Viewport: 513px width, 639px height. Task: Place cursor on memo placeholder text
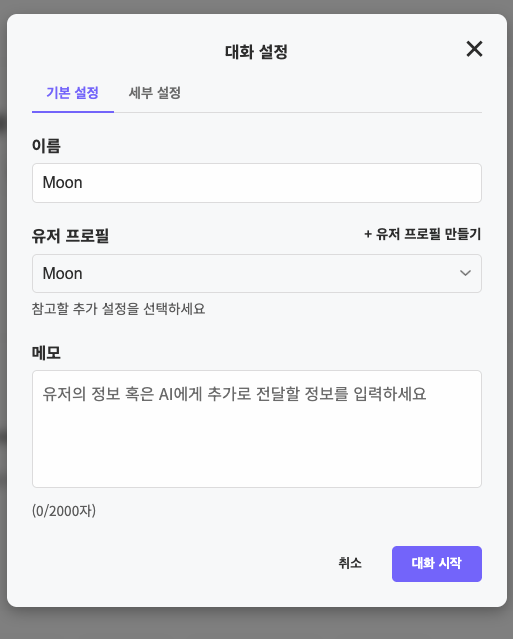pos(234,394)
